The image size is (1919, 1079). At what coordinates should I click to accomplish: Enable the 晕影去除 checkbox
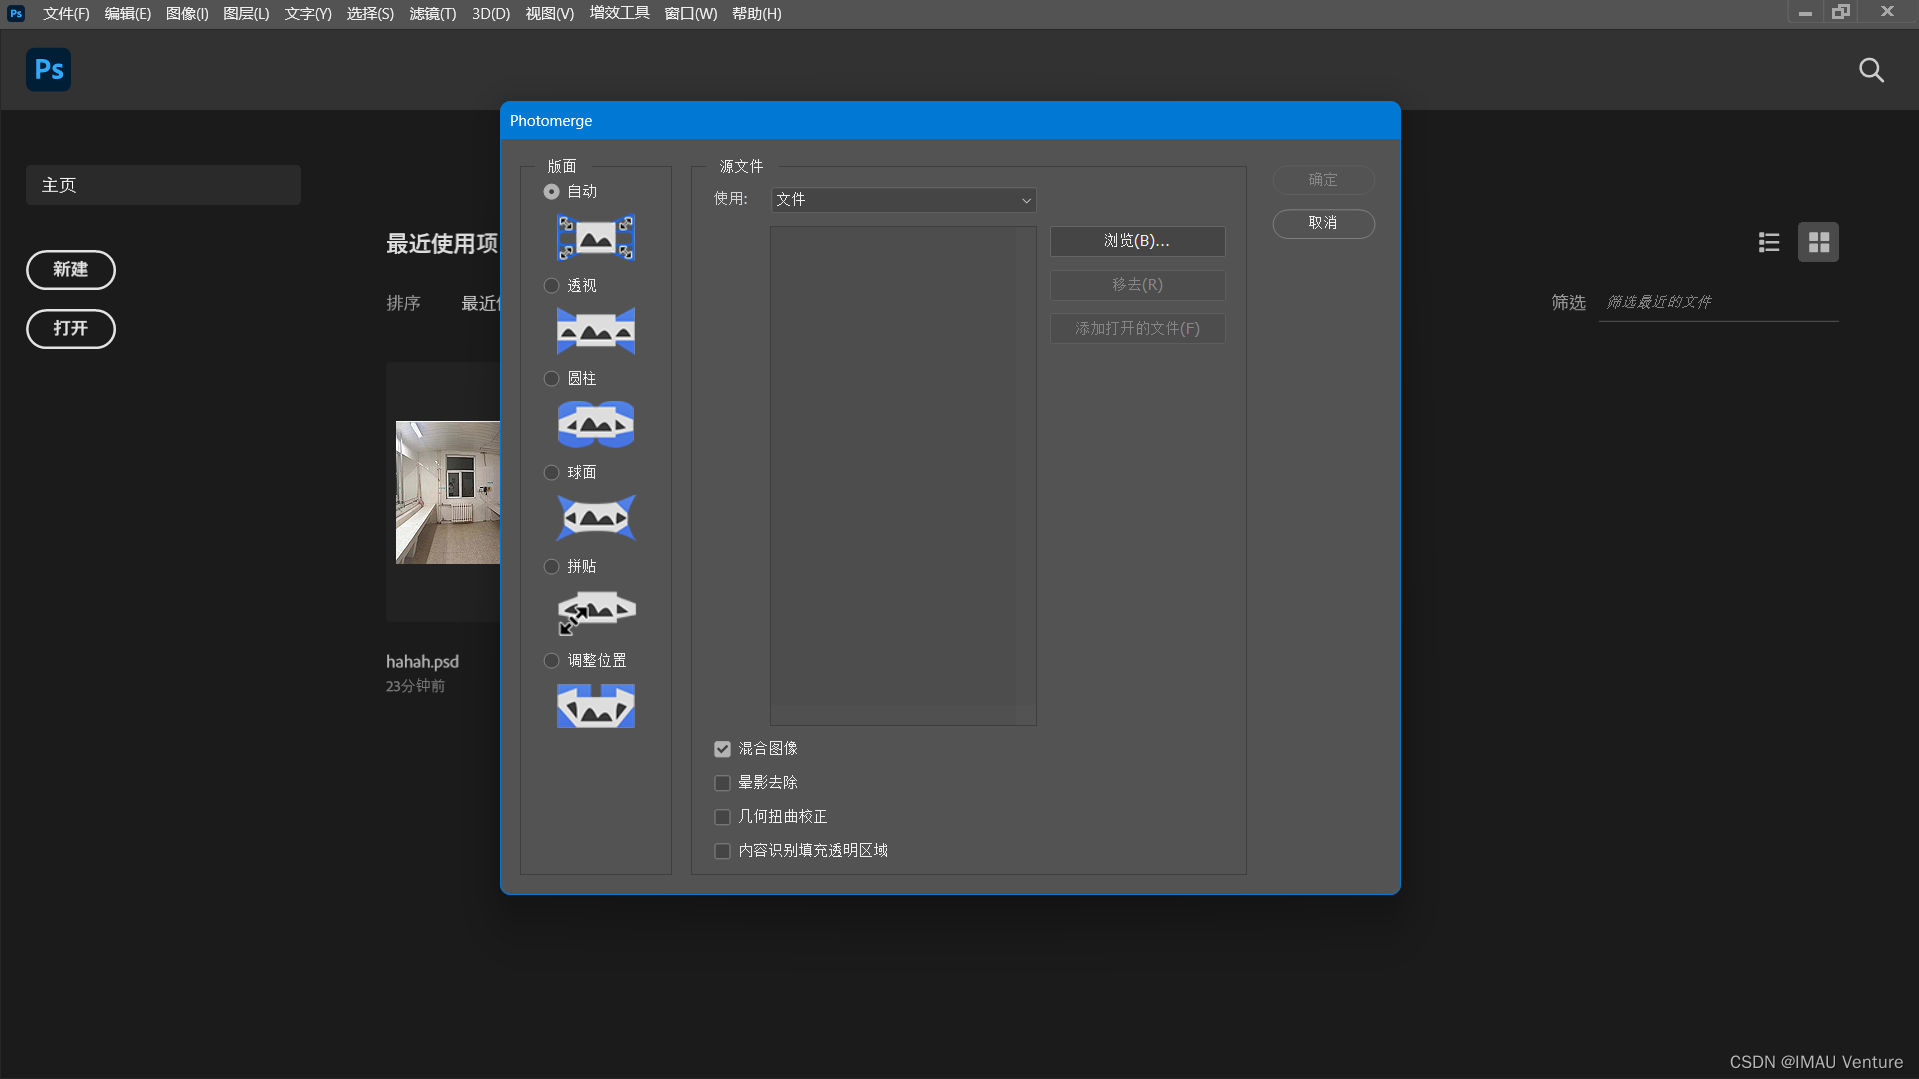click(x=722, y=783)
